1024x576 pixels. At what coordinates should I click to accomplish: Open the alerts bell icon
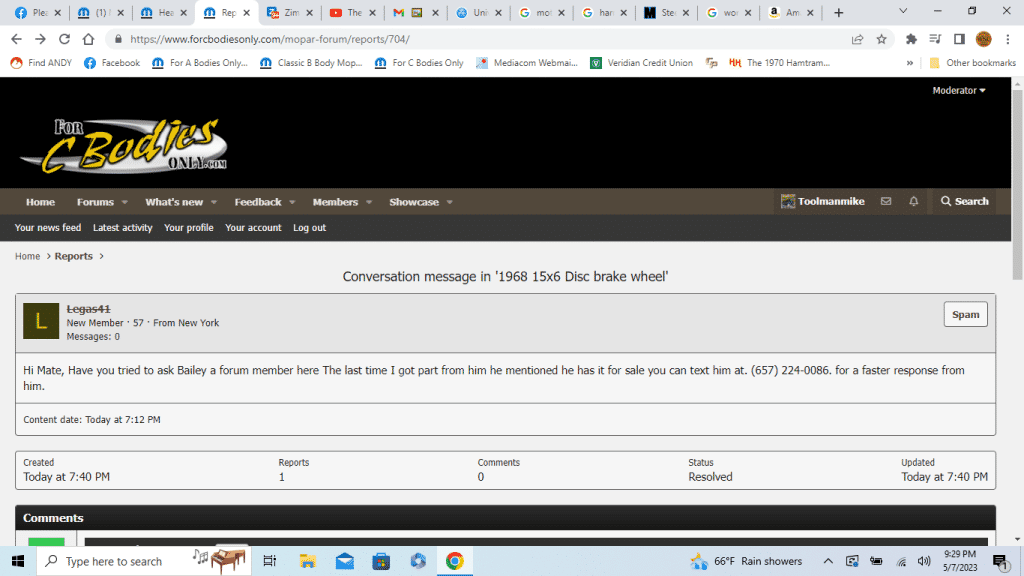coord(913,201)
